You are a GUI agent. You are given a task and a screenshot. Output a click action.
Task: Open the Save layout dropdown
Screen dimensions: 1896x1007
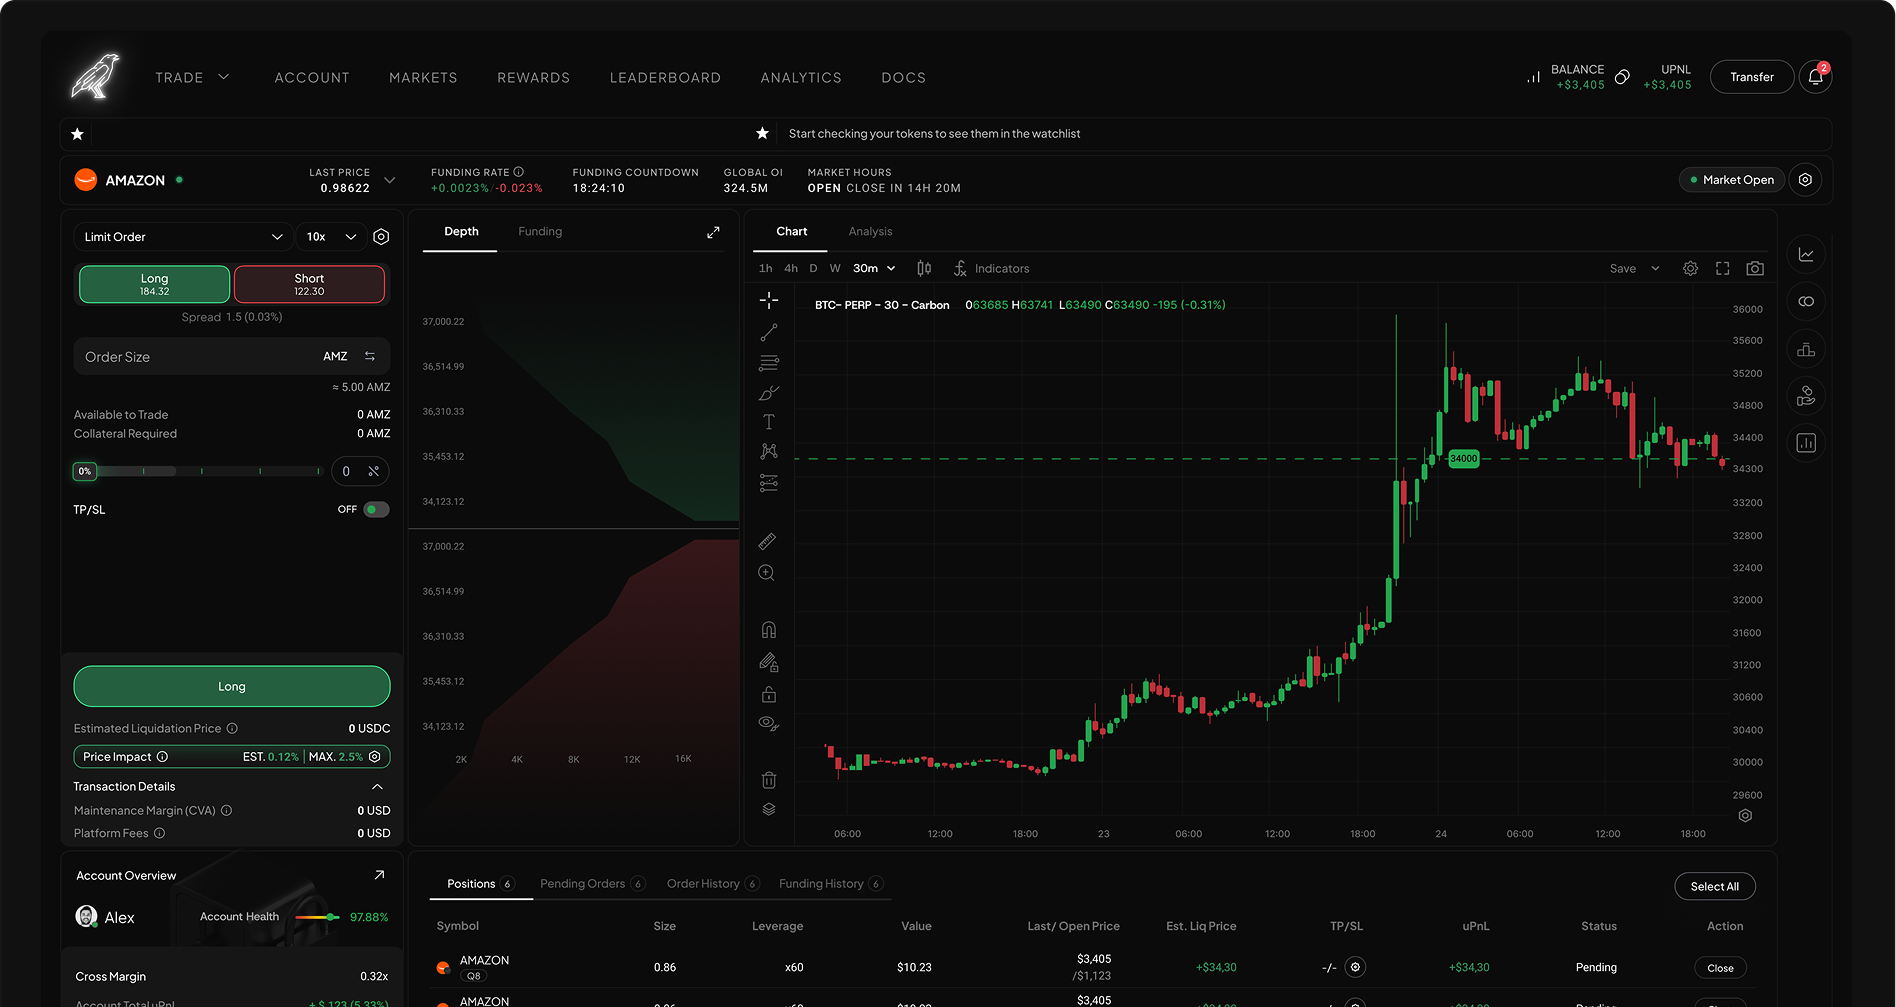pos(1635,268)
